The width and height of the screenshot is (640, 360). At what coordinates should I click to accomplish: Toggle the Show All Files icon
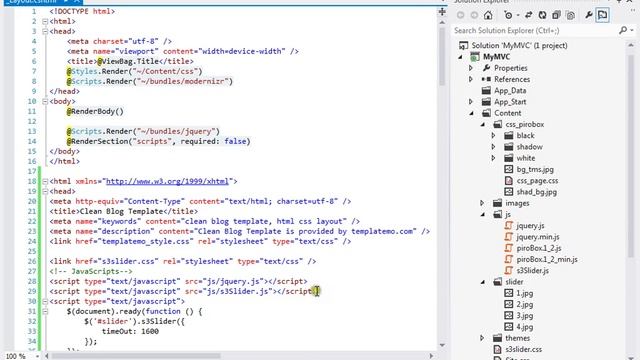571,16
